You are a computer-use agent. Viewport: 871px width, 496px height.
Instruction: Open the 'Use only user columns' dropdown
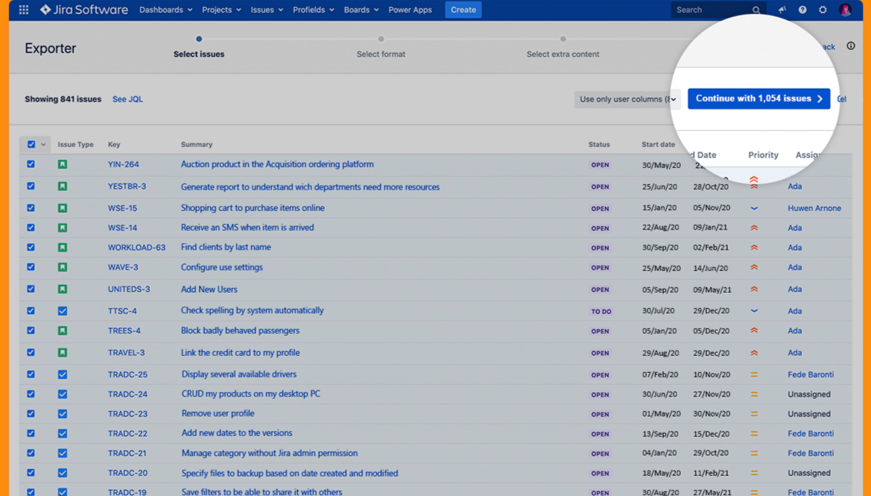point(627,99)
